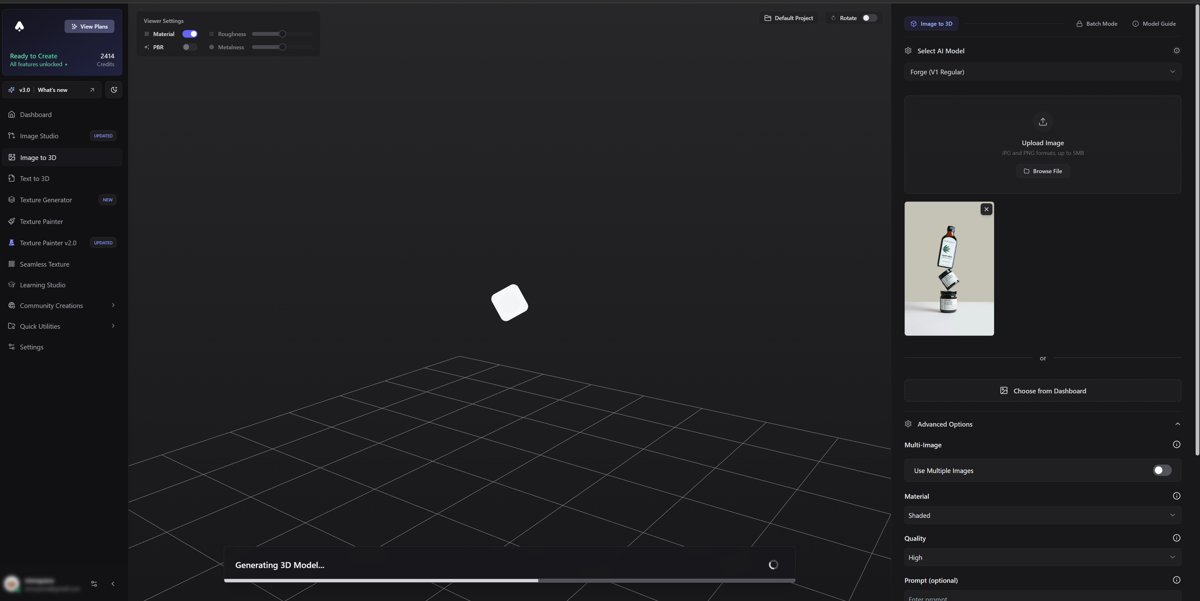Click the Ready to Create status text
The image size is (1200, 601).
(34, 56)
